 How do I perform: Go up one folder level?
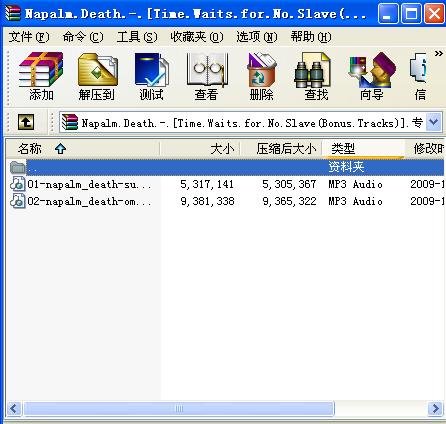[26, 122]
